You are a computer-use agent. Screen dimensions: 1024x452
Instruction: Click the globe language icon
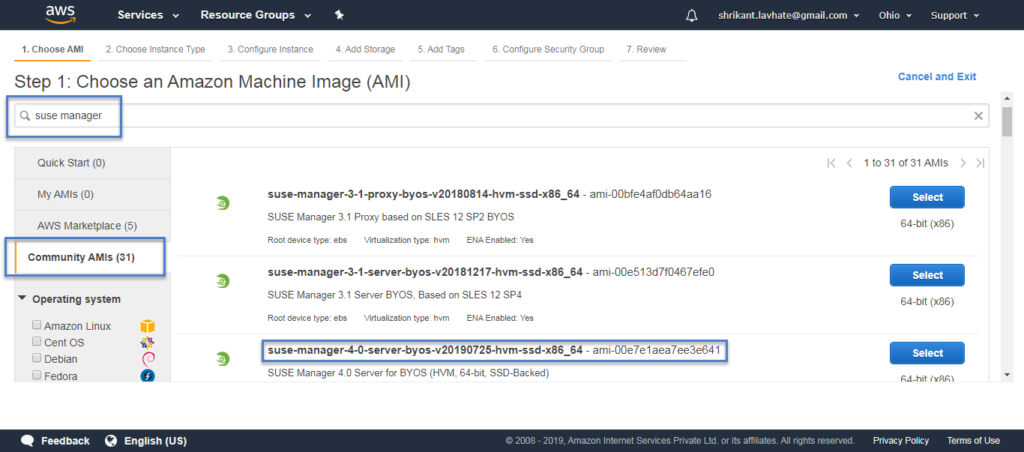point(110,440)
